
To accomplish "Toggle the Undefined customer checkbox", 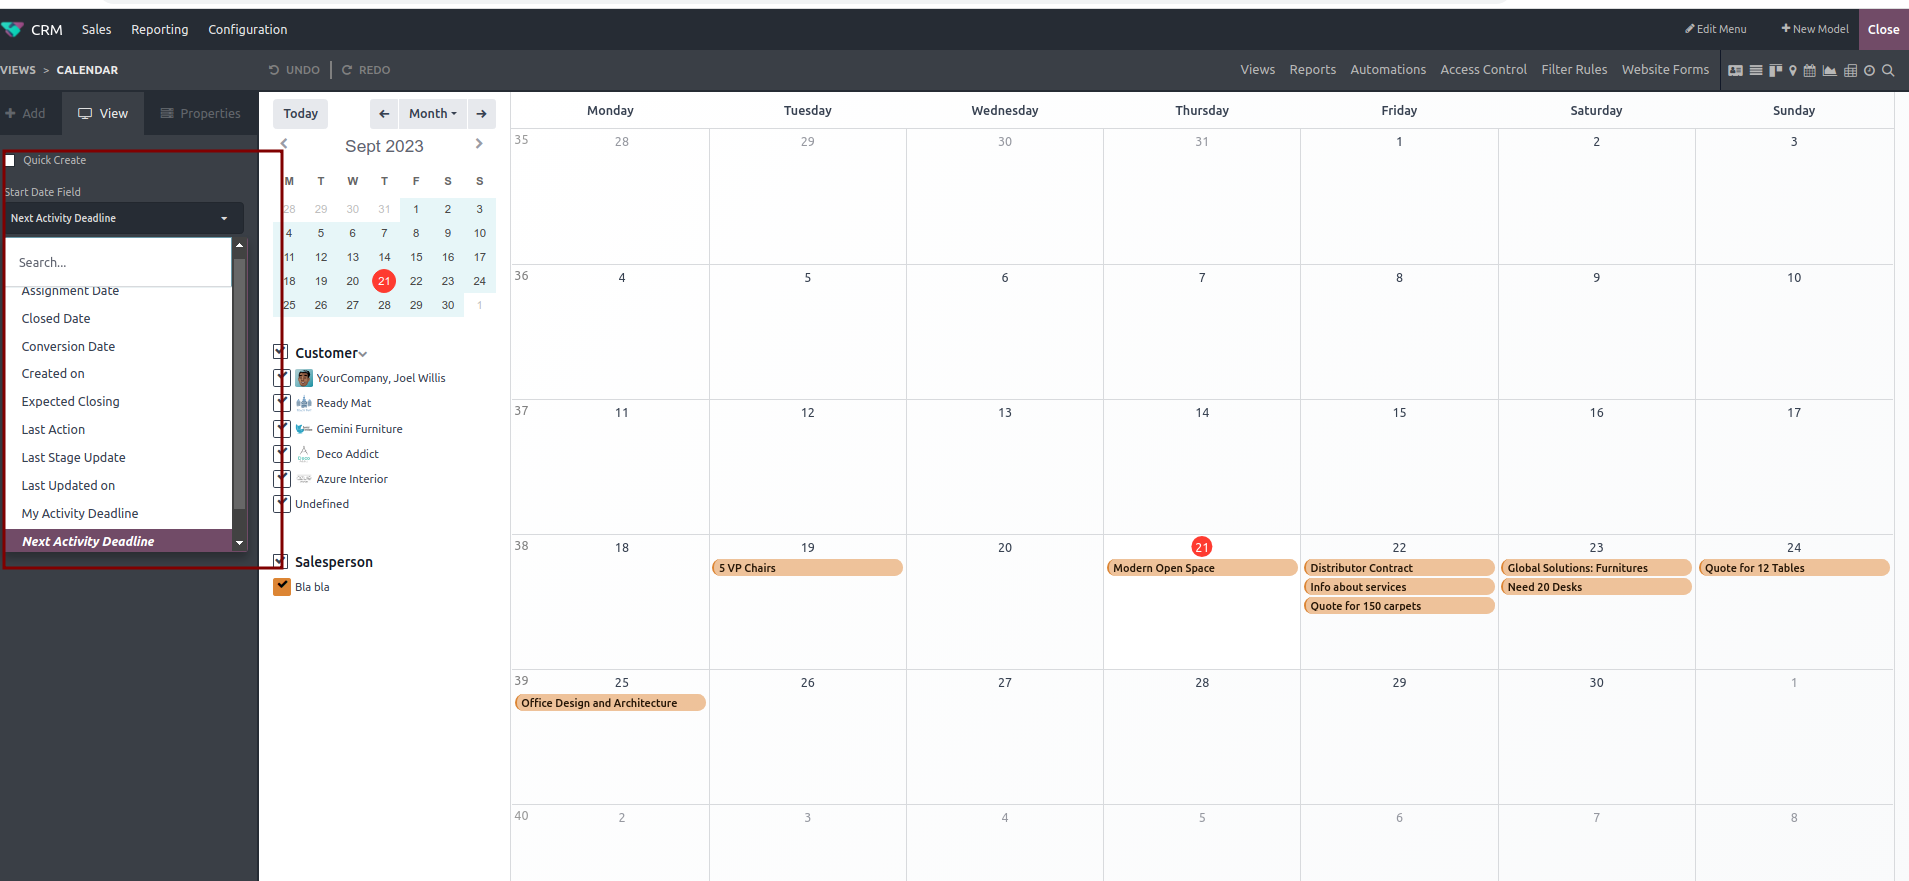I will [x=282, y=504].
